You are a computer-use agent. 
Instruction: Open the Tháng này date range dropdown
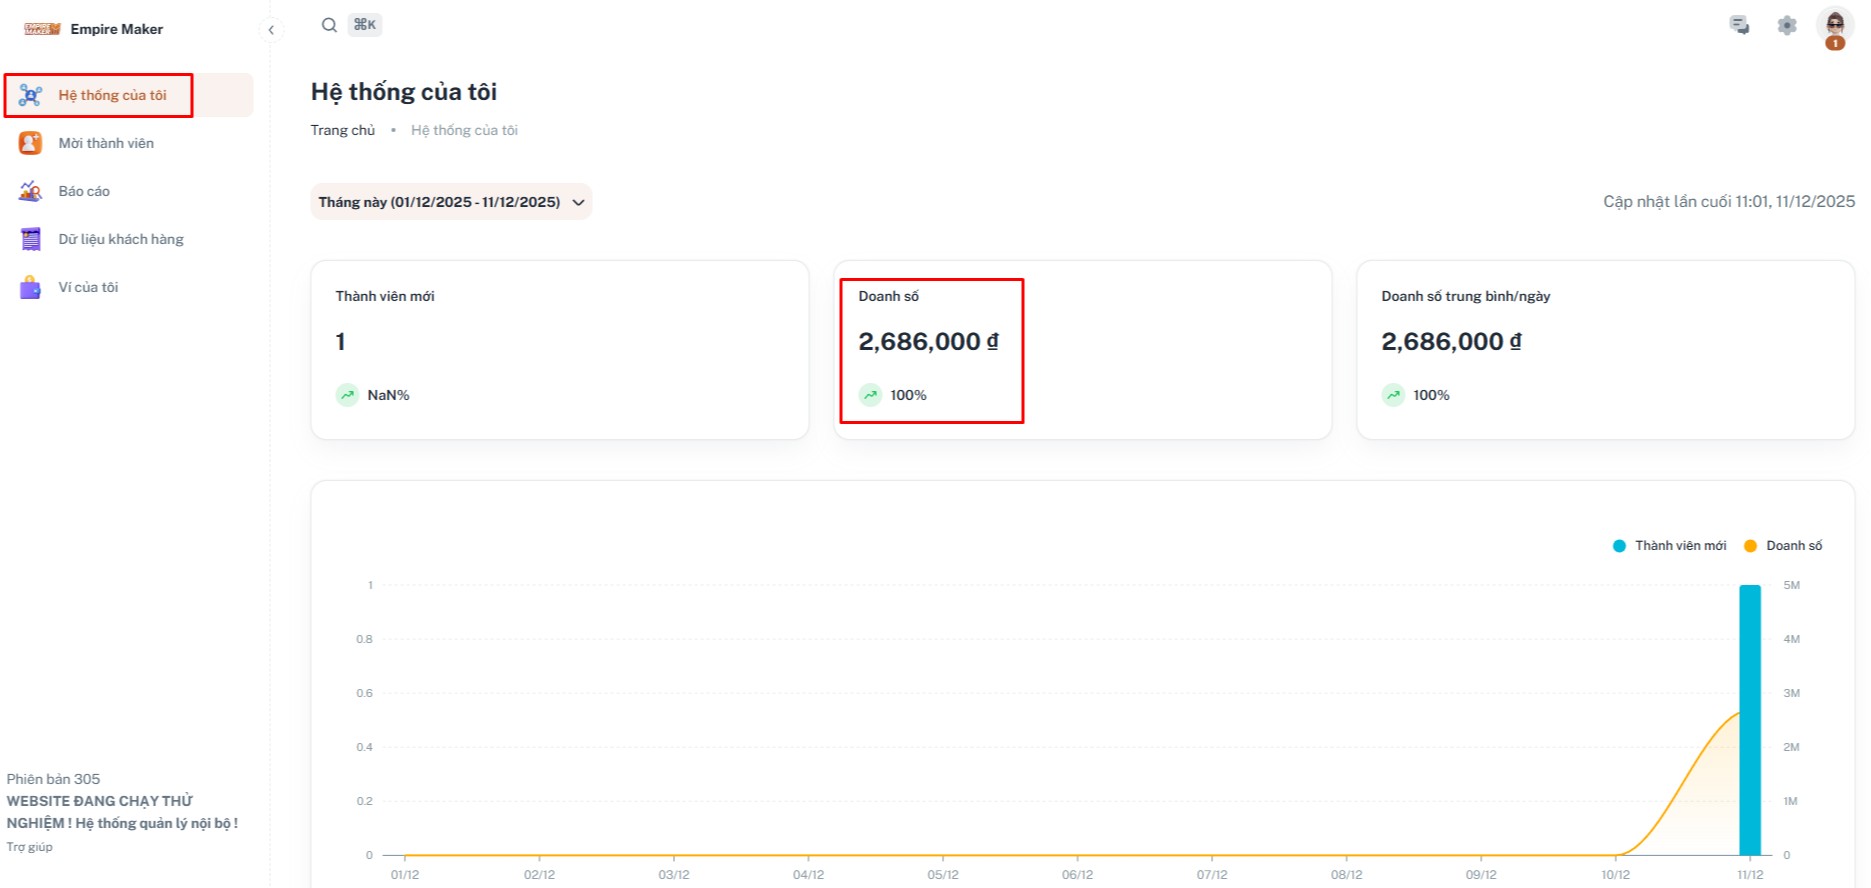click(451, 202)
